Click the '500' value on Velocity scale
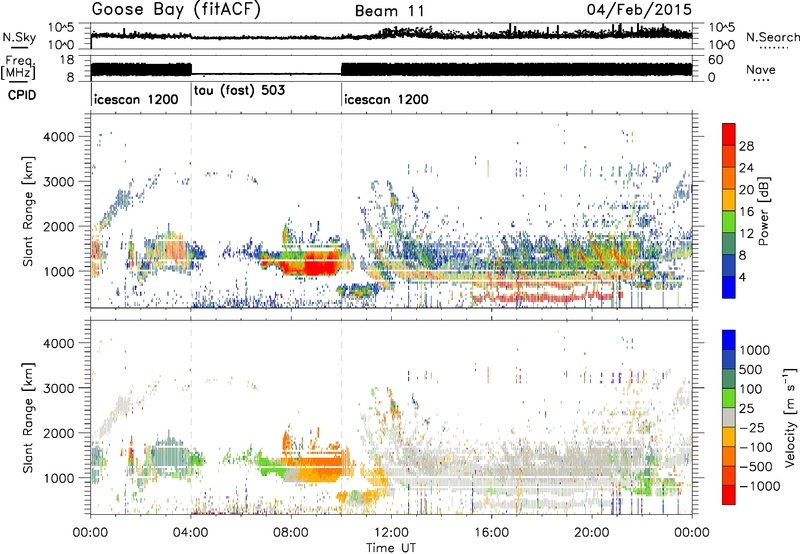This screenshot has height=554, width=800. [752, 370]
